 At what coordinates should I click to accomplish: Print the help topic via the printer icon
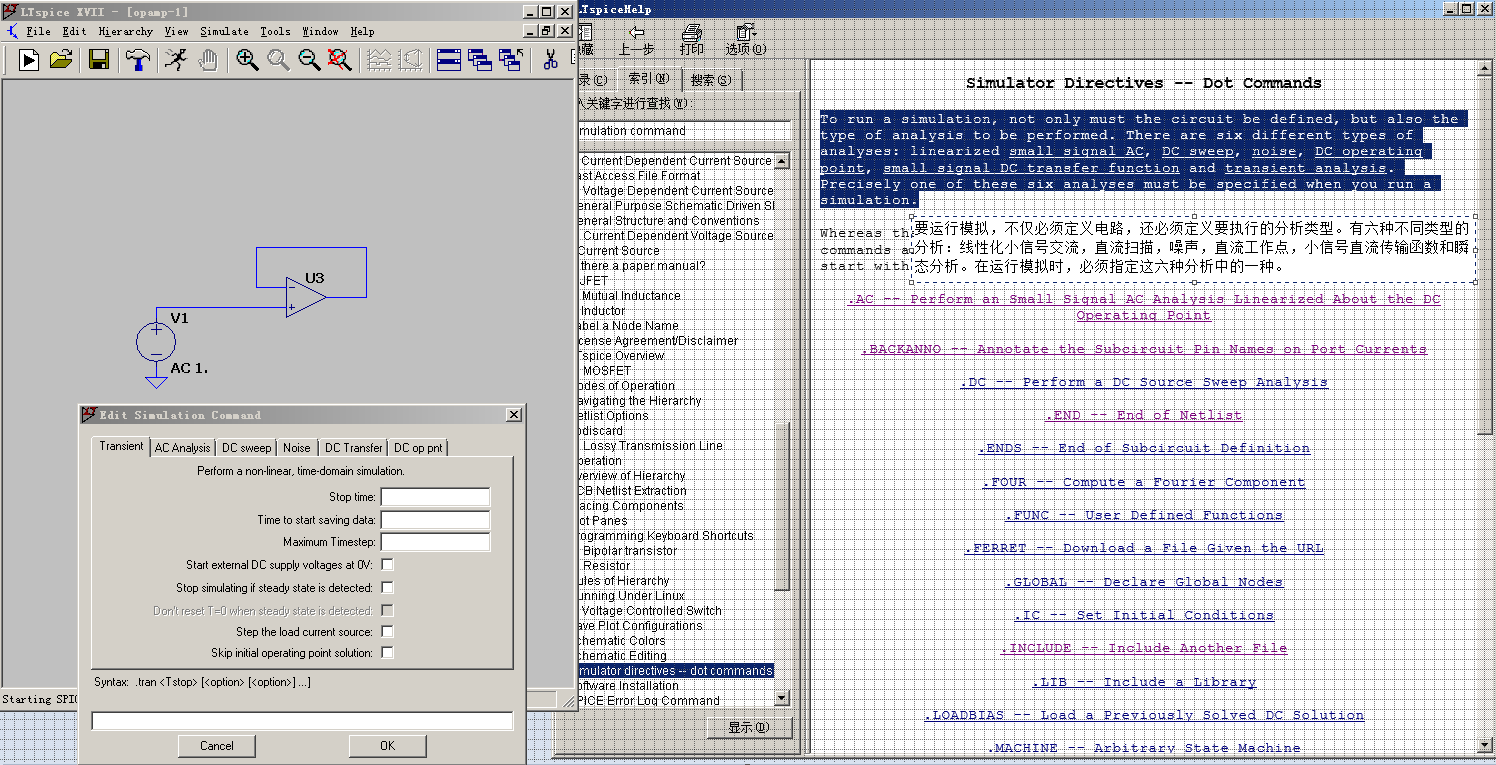pos(691,33)
